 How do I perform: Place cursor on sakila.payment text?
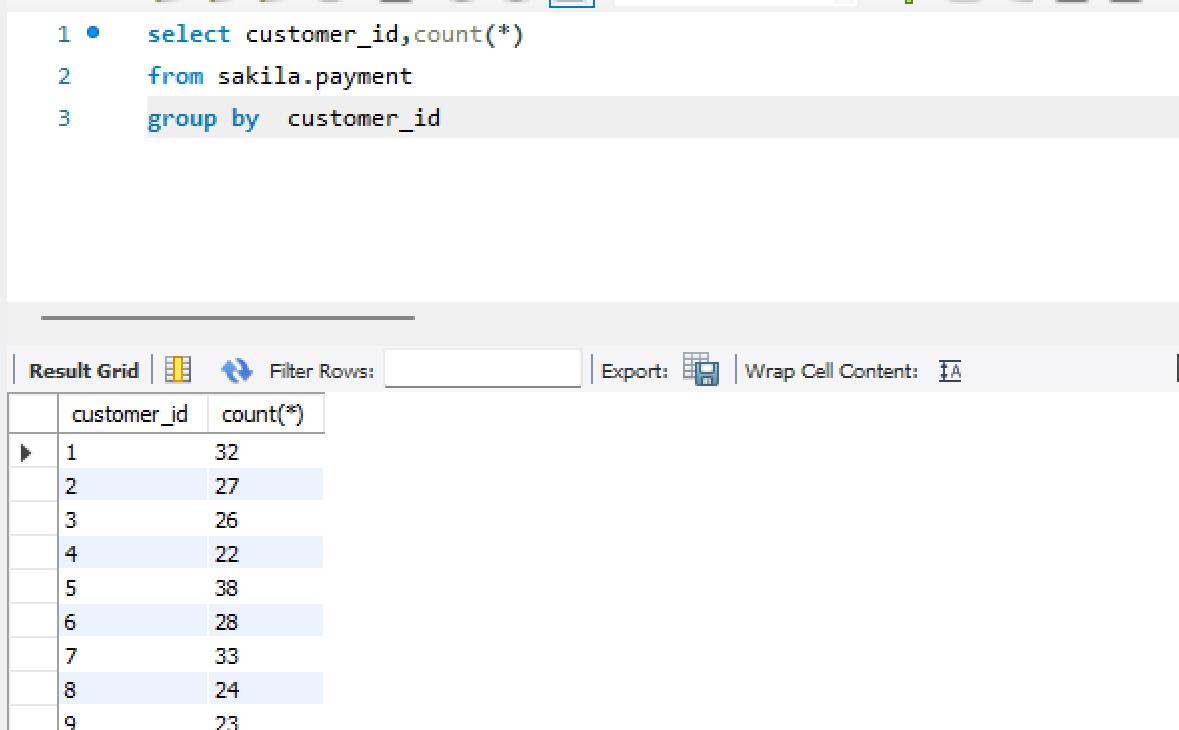[314, 76]
